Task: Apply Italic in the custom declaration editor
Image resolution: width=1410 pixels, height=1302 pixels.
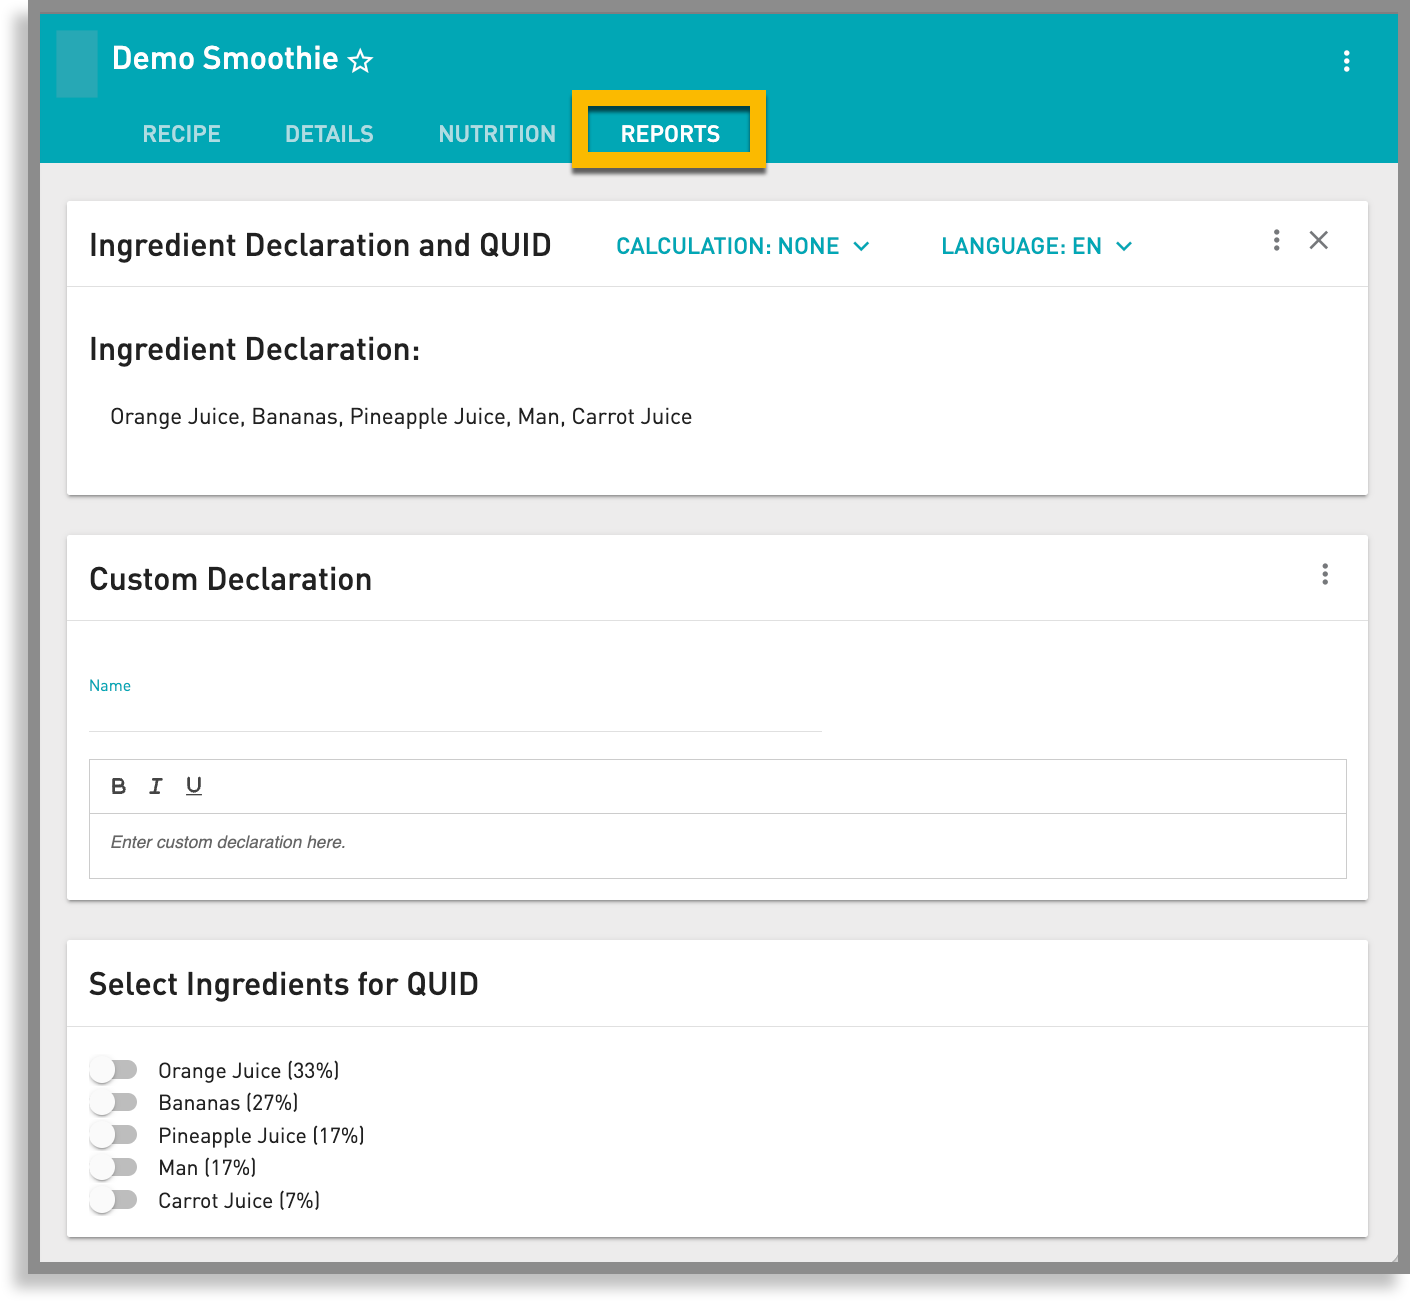Action: coord(156,786)
